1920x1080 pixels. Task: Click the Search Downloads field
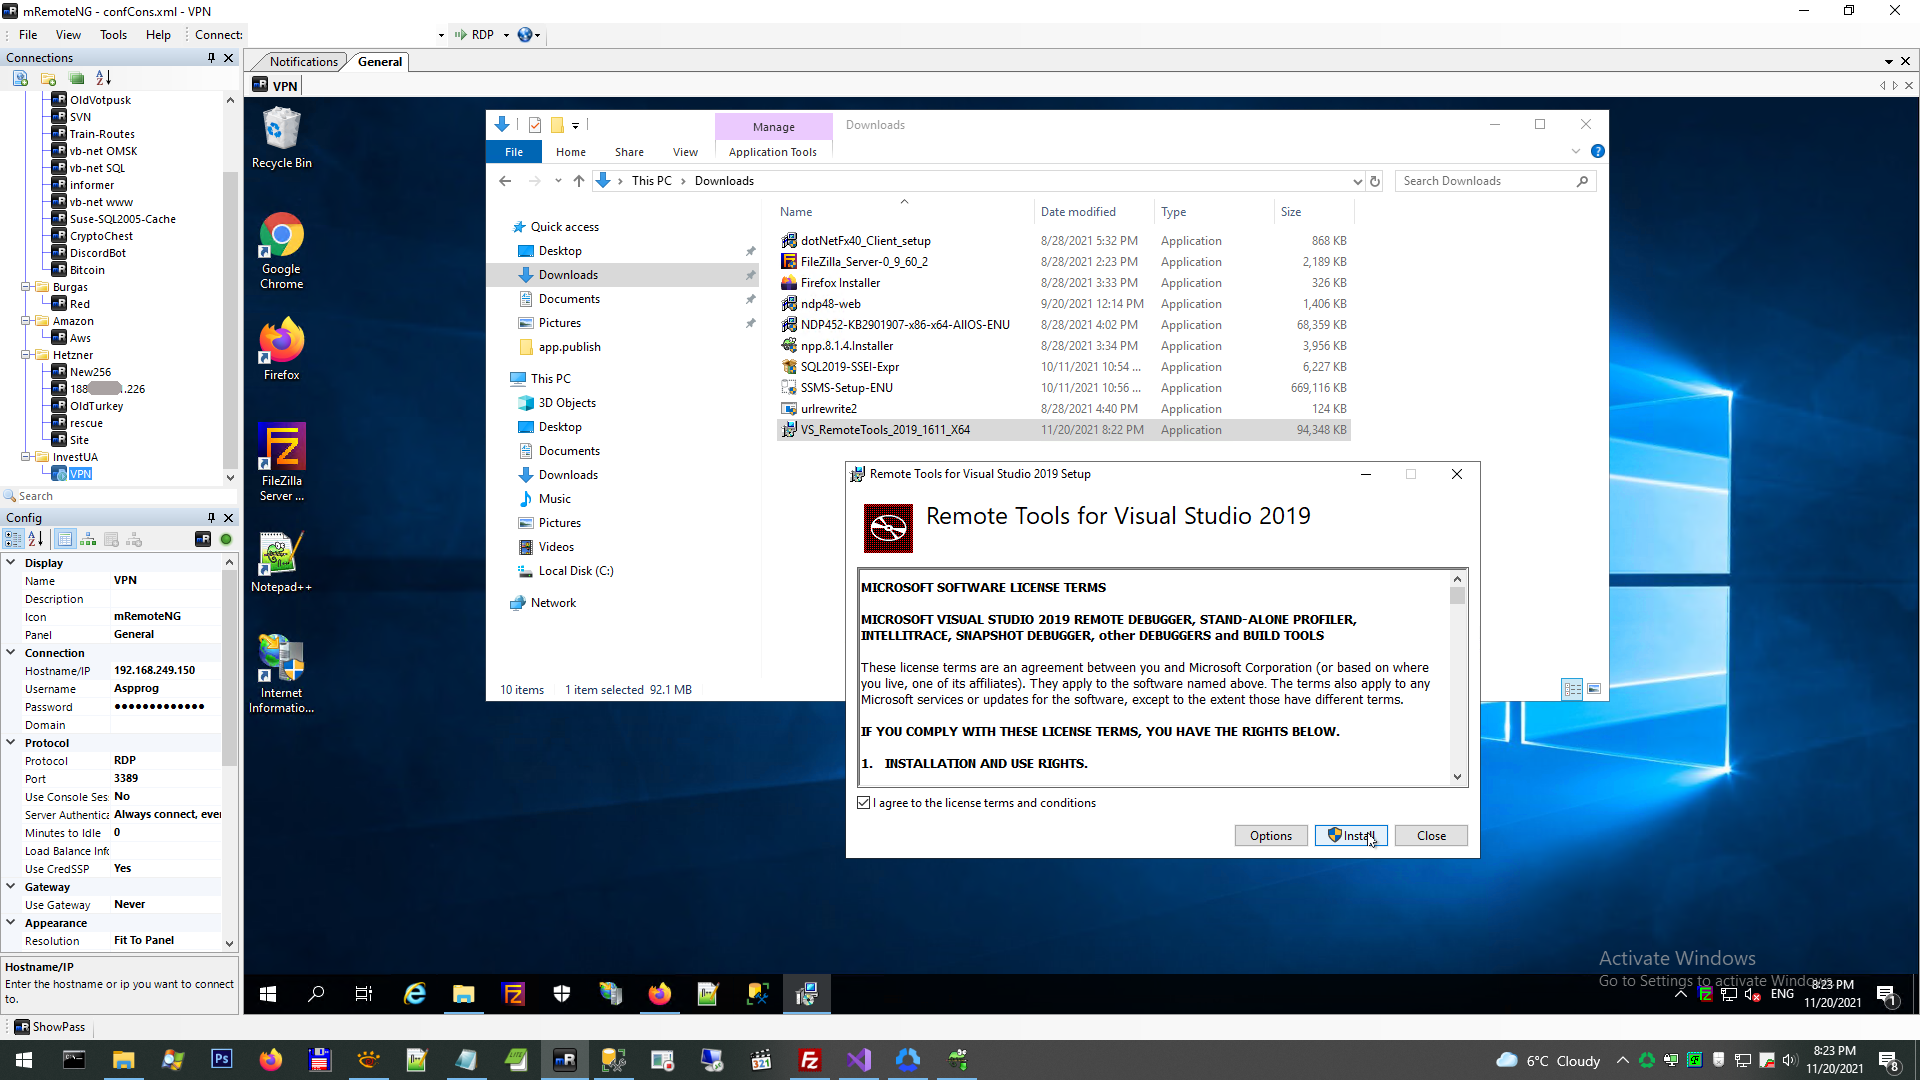pyautogui.click(x=1485, y=181)
